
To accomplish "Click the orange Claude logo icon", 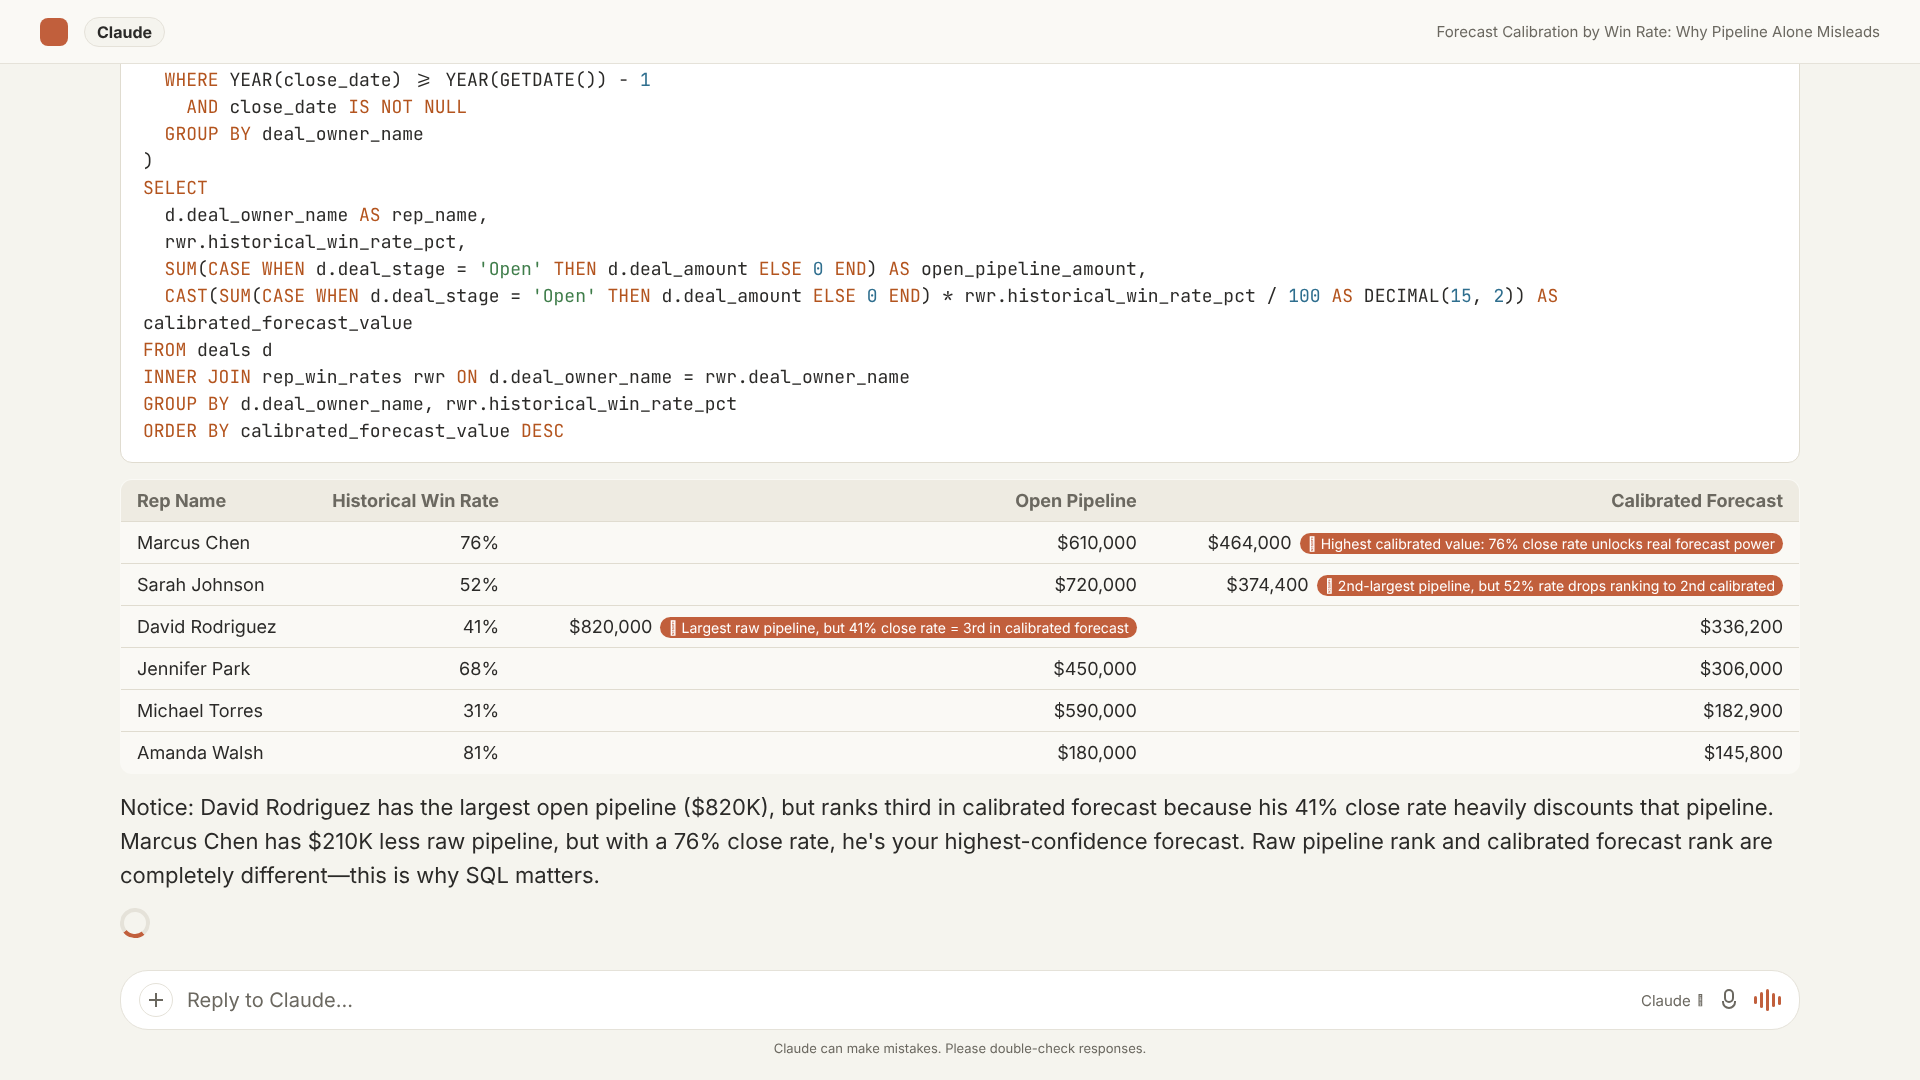I will 54,32.
